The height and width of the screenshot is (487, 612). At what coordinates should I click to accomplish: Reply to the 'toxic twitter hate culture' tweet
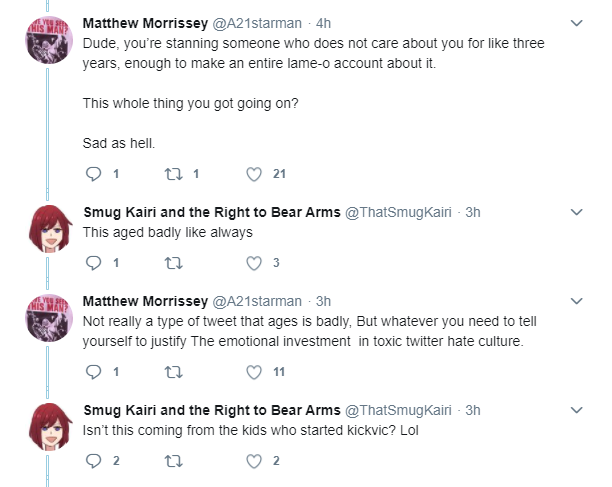click(x=93, y=372)
